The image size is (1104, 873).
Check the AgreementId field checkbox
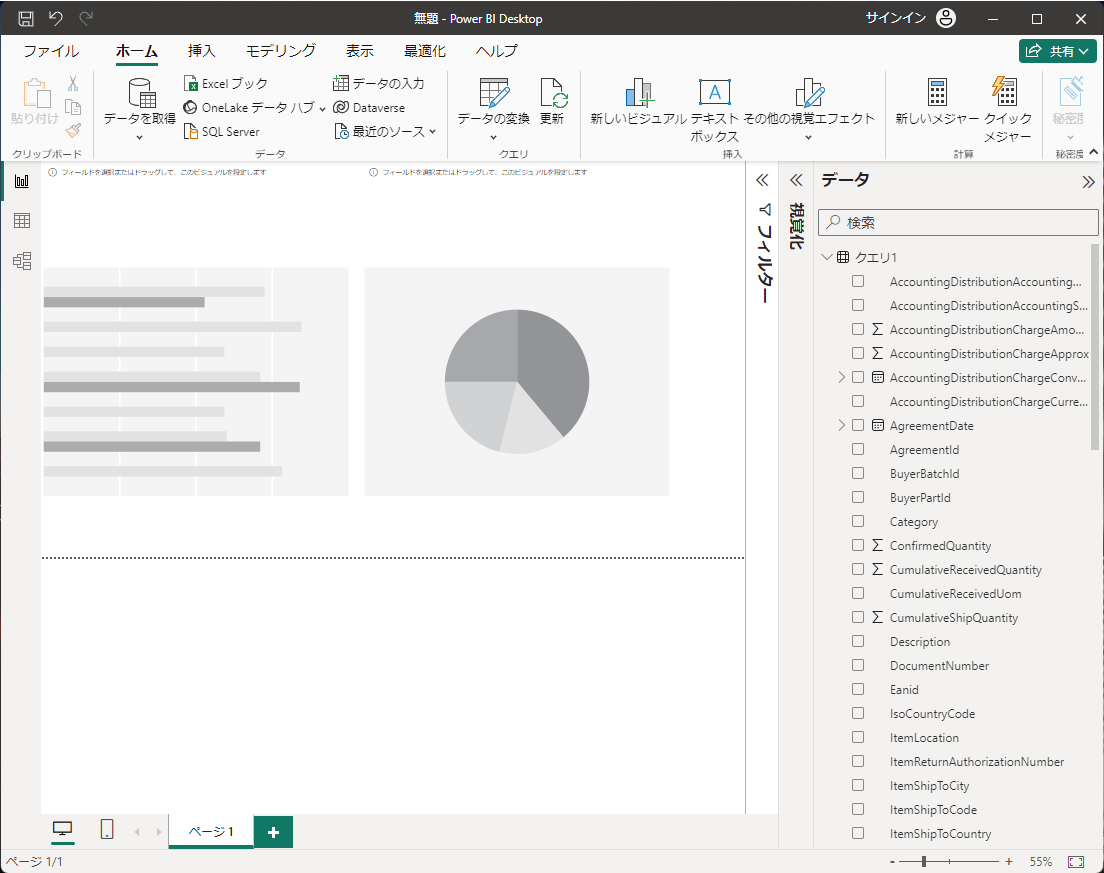coord(858,449)
